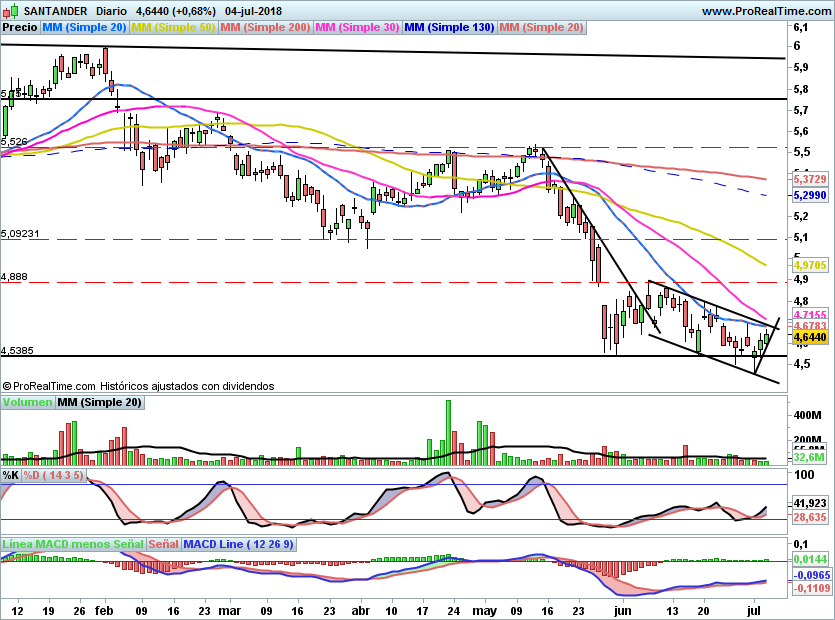Click the 32,6M volume value tag
The width and height of the screenshot is (835, 620).
click(809, 457)
